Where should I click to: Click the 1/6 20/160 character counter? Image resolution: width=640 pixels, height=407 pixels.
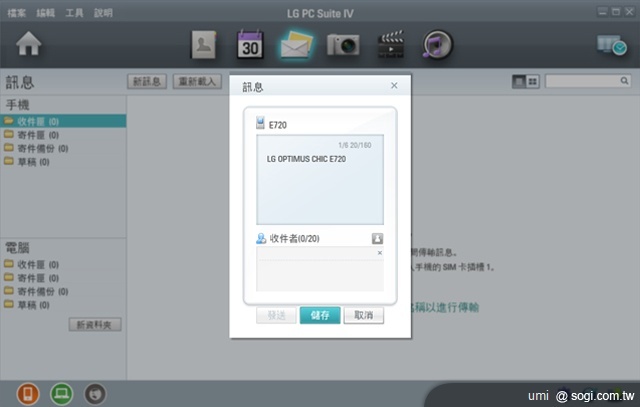click(x=355, y=145)
